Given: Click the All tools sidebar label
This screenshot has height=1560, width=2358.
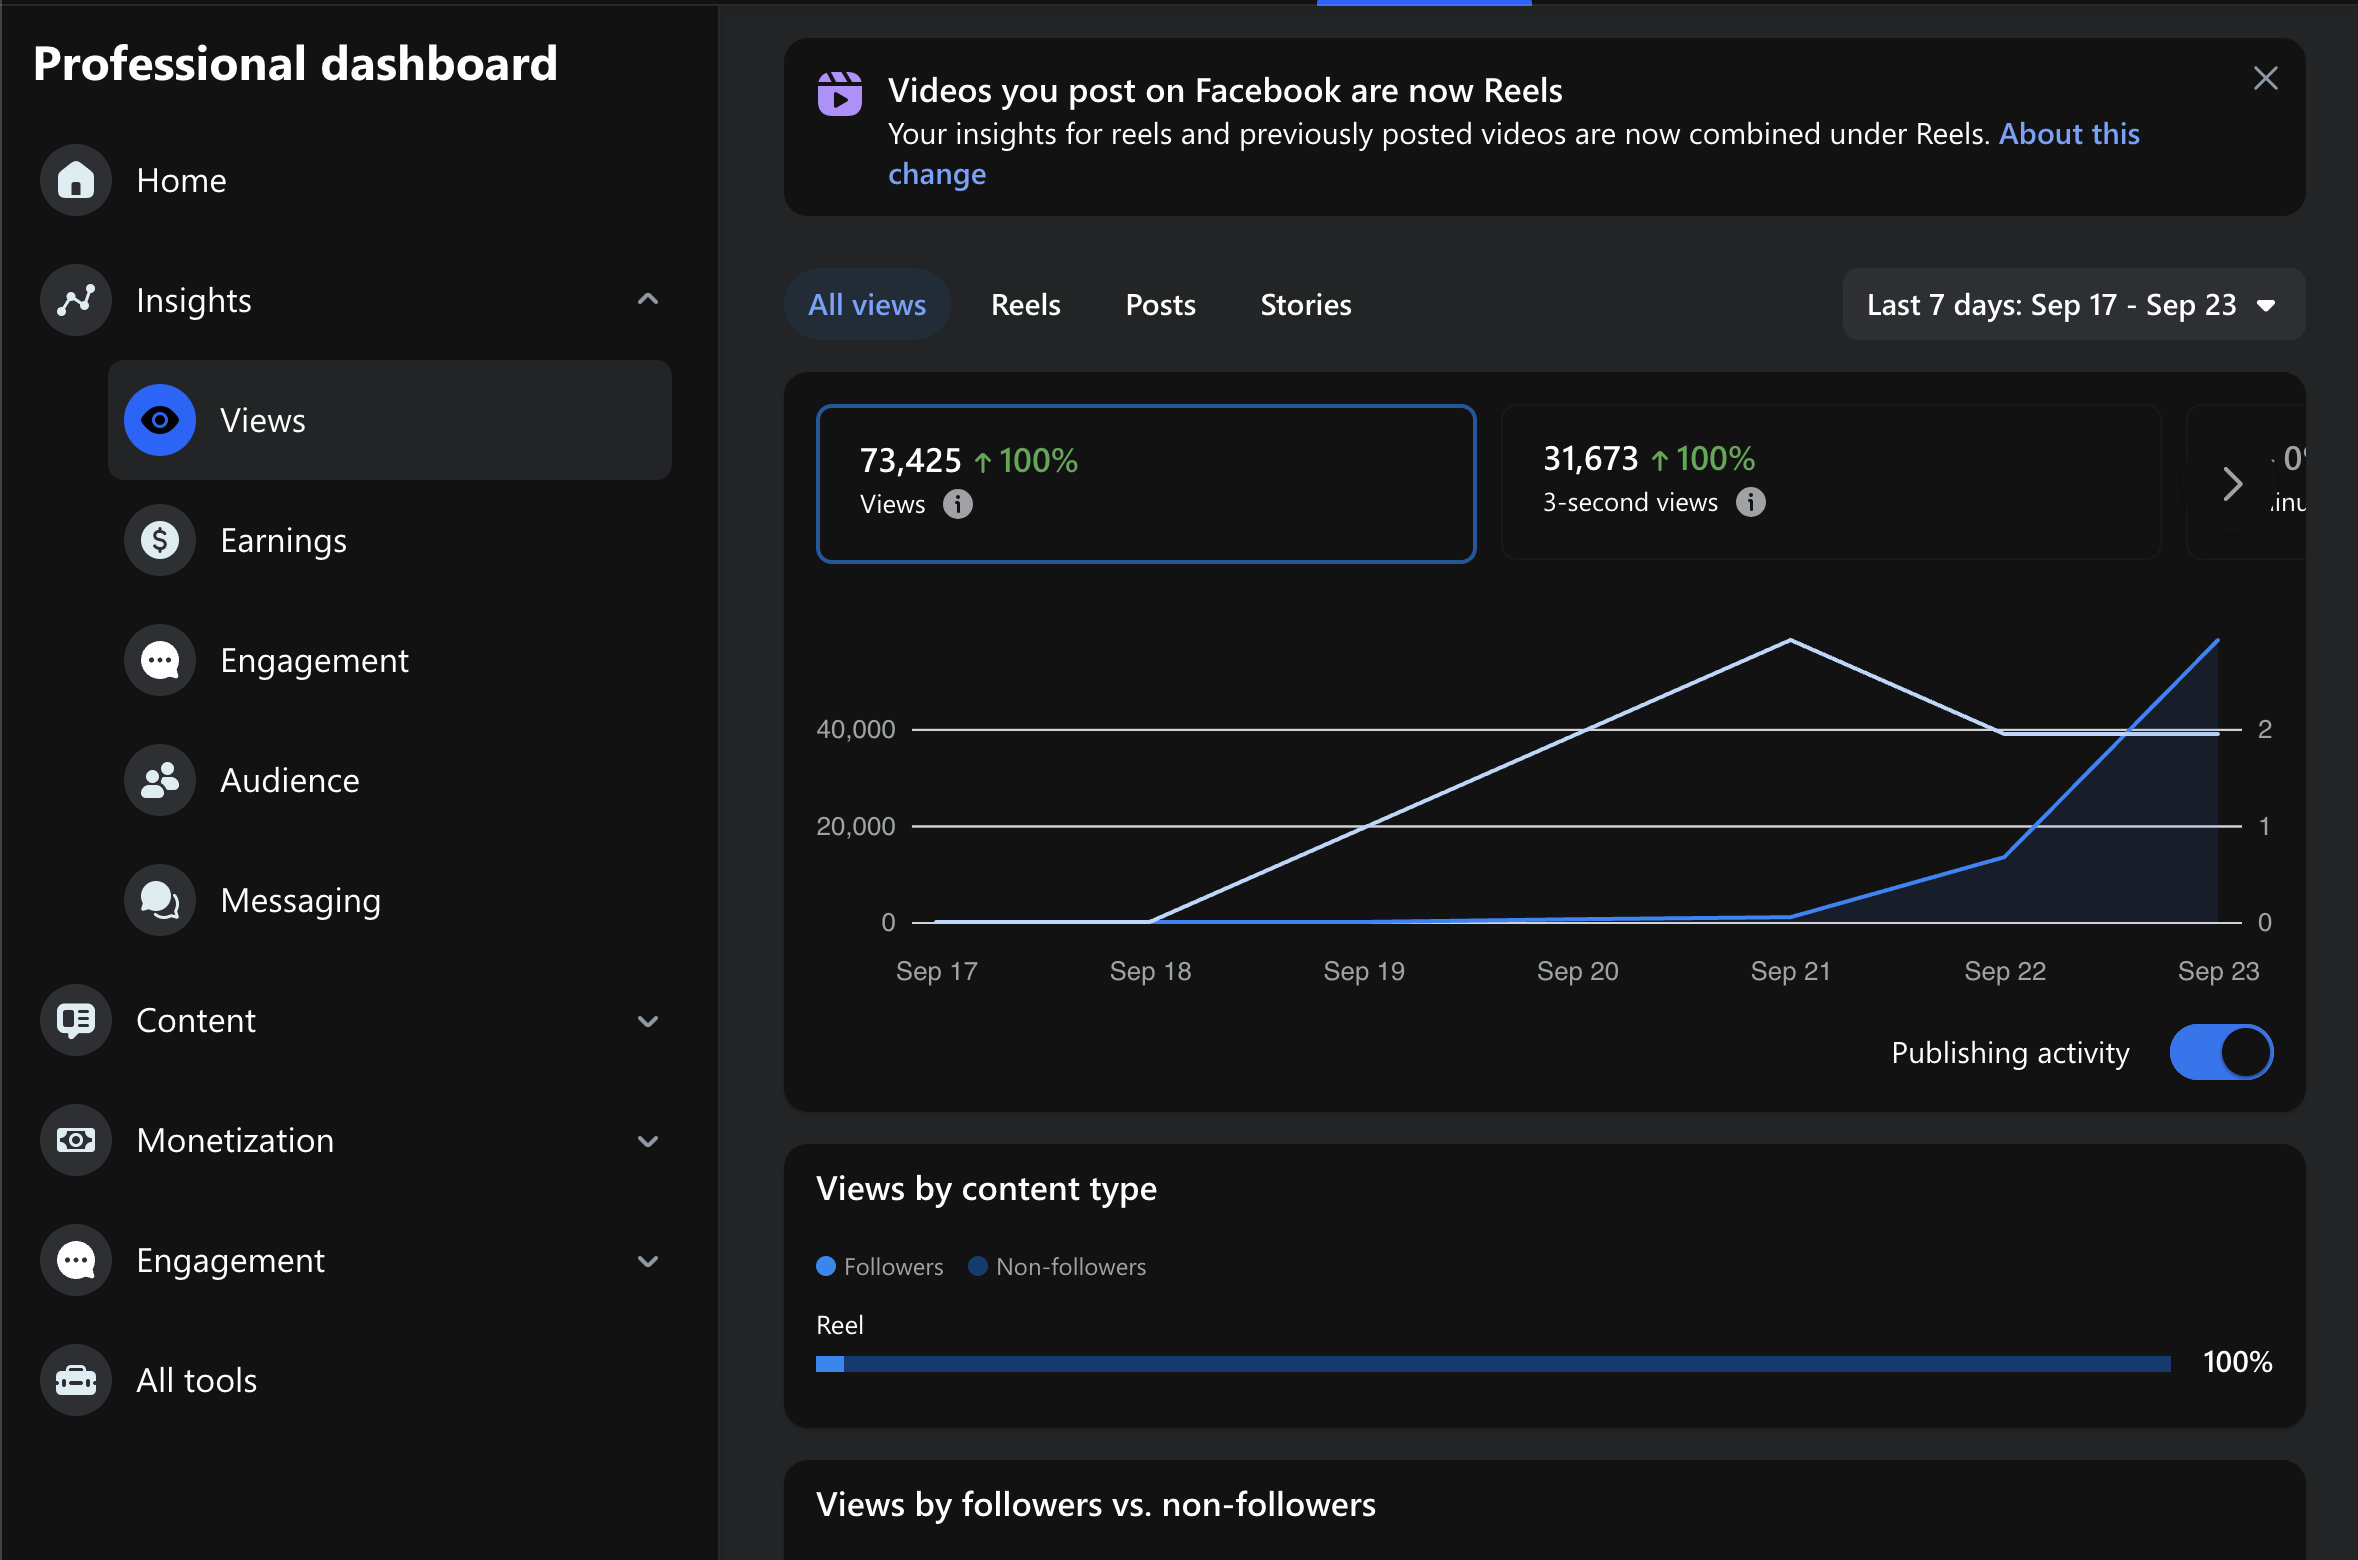Looking at the screenshot, I should [x=197, y=1380].
